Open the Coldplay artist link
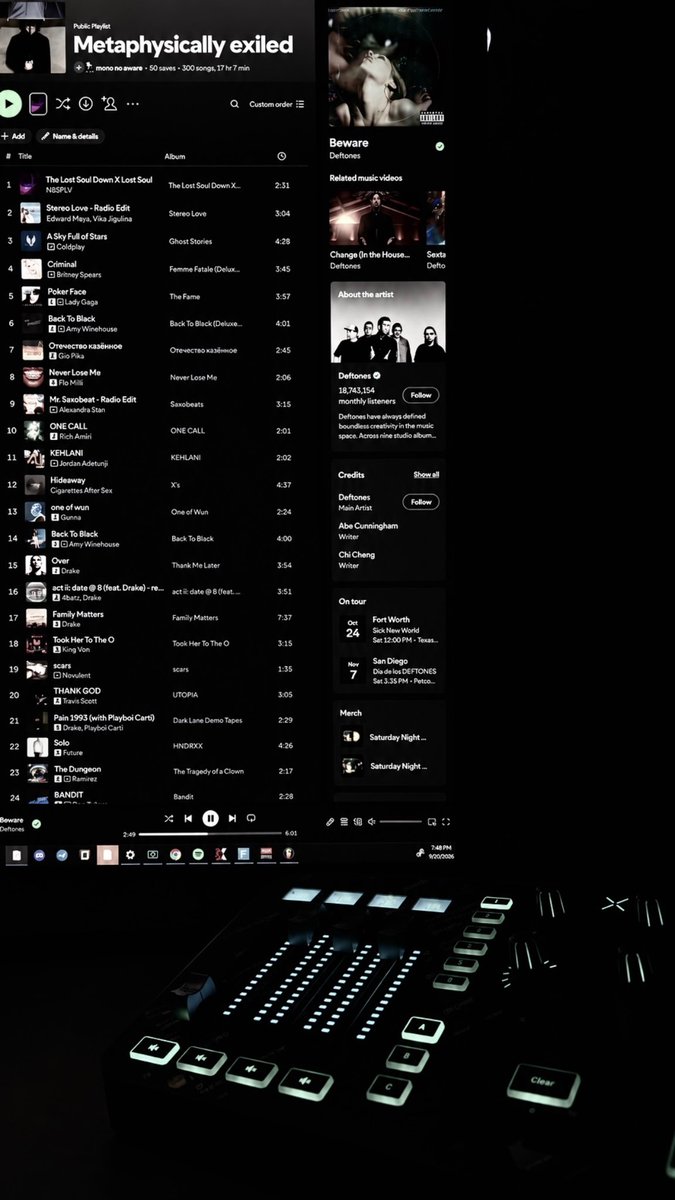The image size is (675, 1200). (70, 246)
